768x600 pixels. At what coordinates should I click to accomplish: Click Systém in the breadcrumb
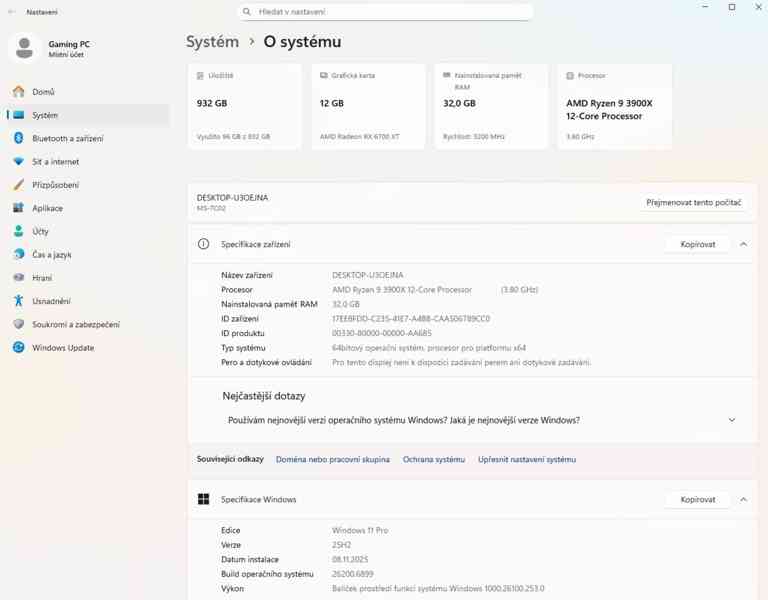tap(212, 42)
